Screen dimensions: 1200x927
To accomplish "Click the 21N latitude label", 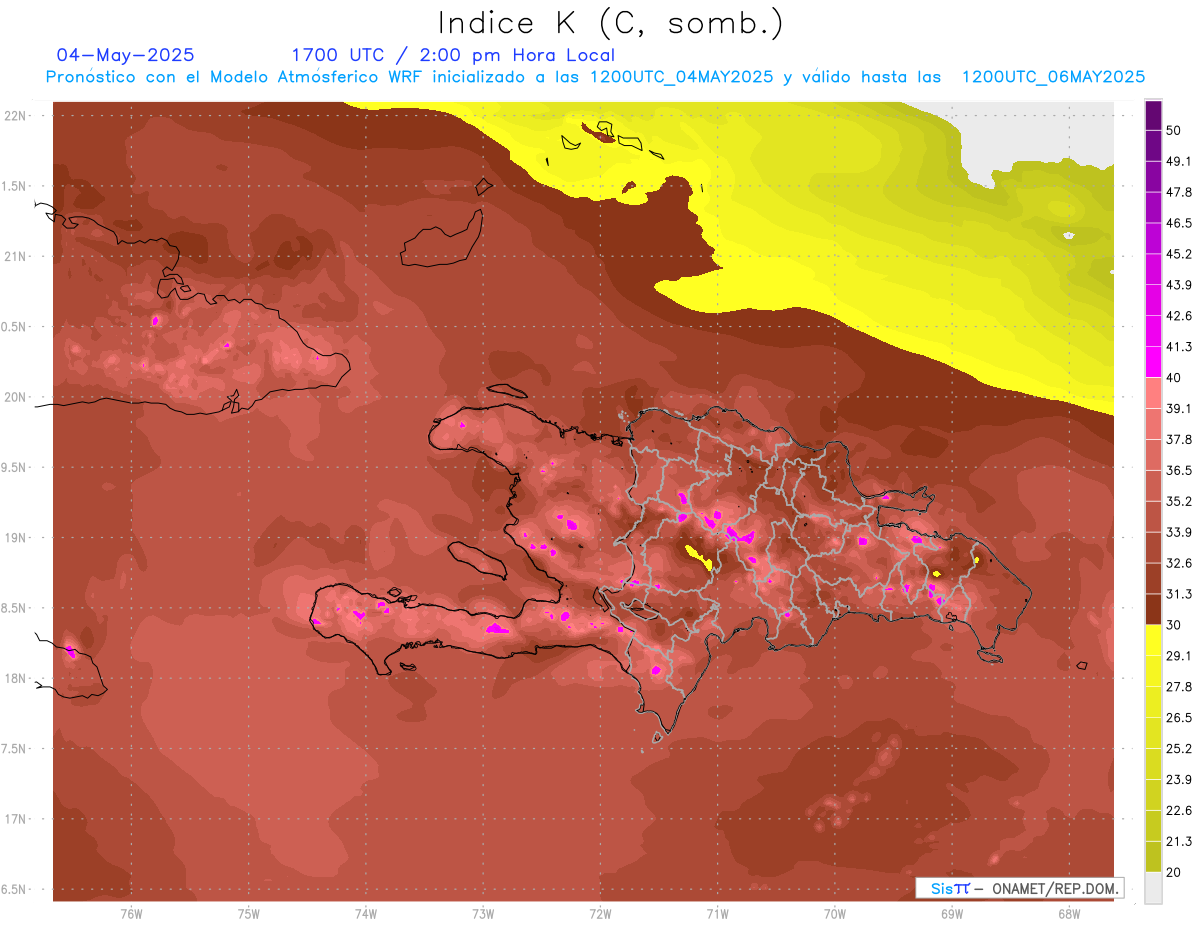I will coord(16,256).
